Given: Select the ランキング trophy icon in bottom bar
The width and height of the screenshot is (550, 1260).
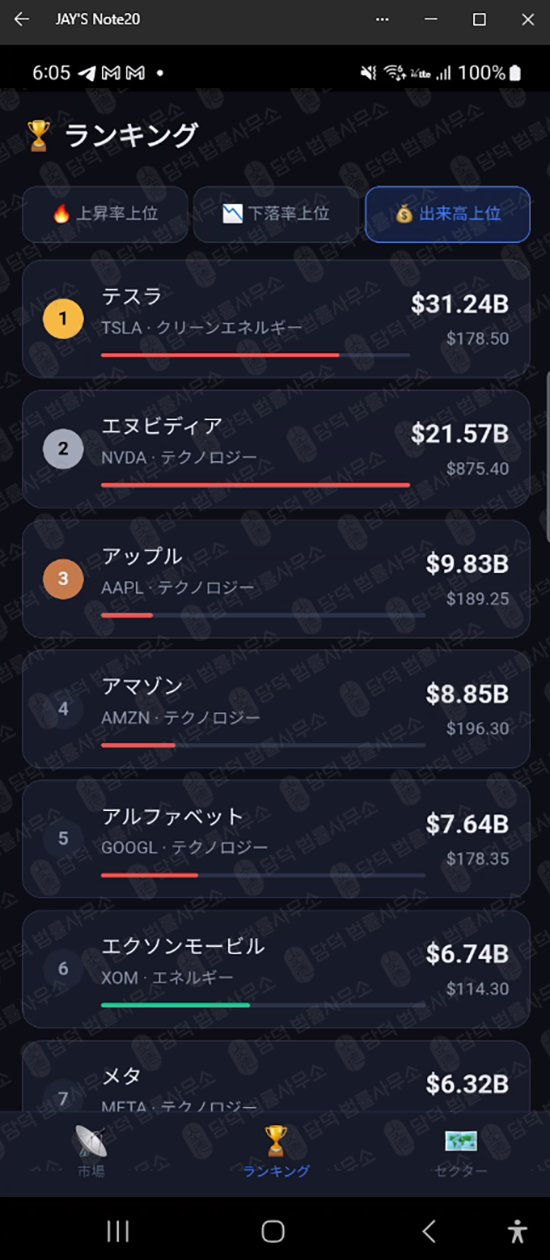Looking at the screenshot, I should (x=275, y=1140).
